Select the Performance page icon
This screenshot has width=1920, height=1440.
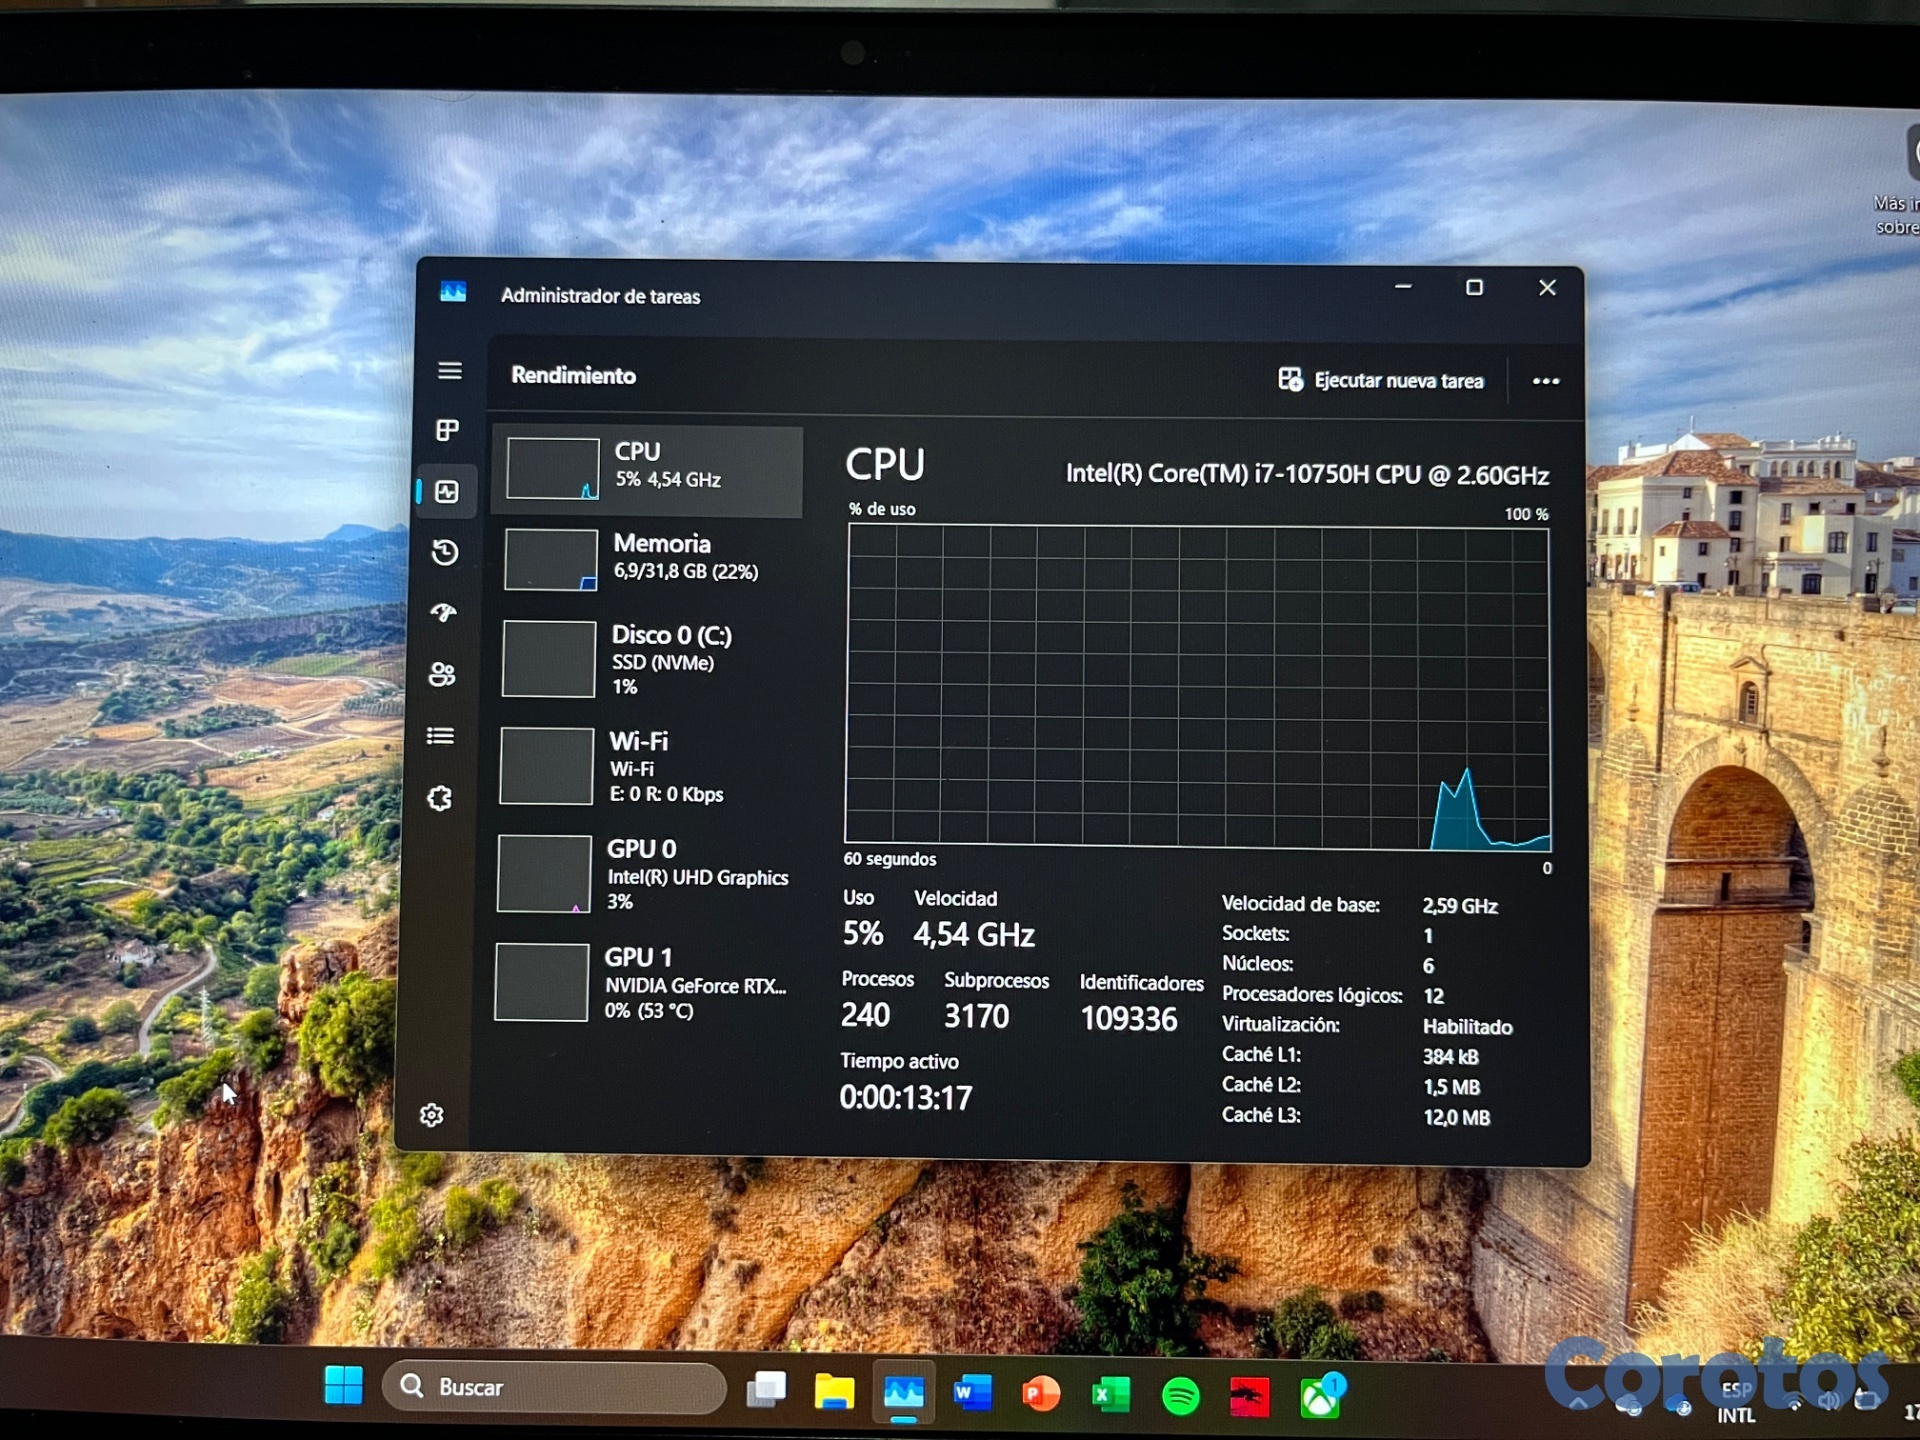click(446, 491)
